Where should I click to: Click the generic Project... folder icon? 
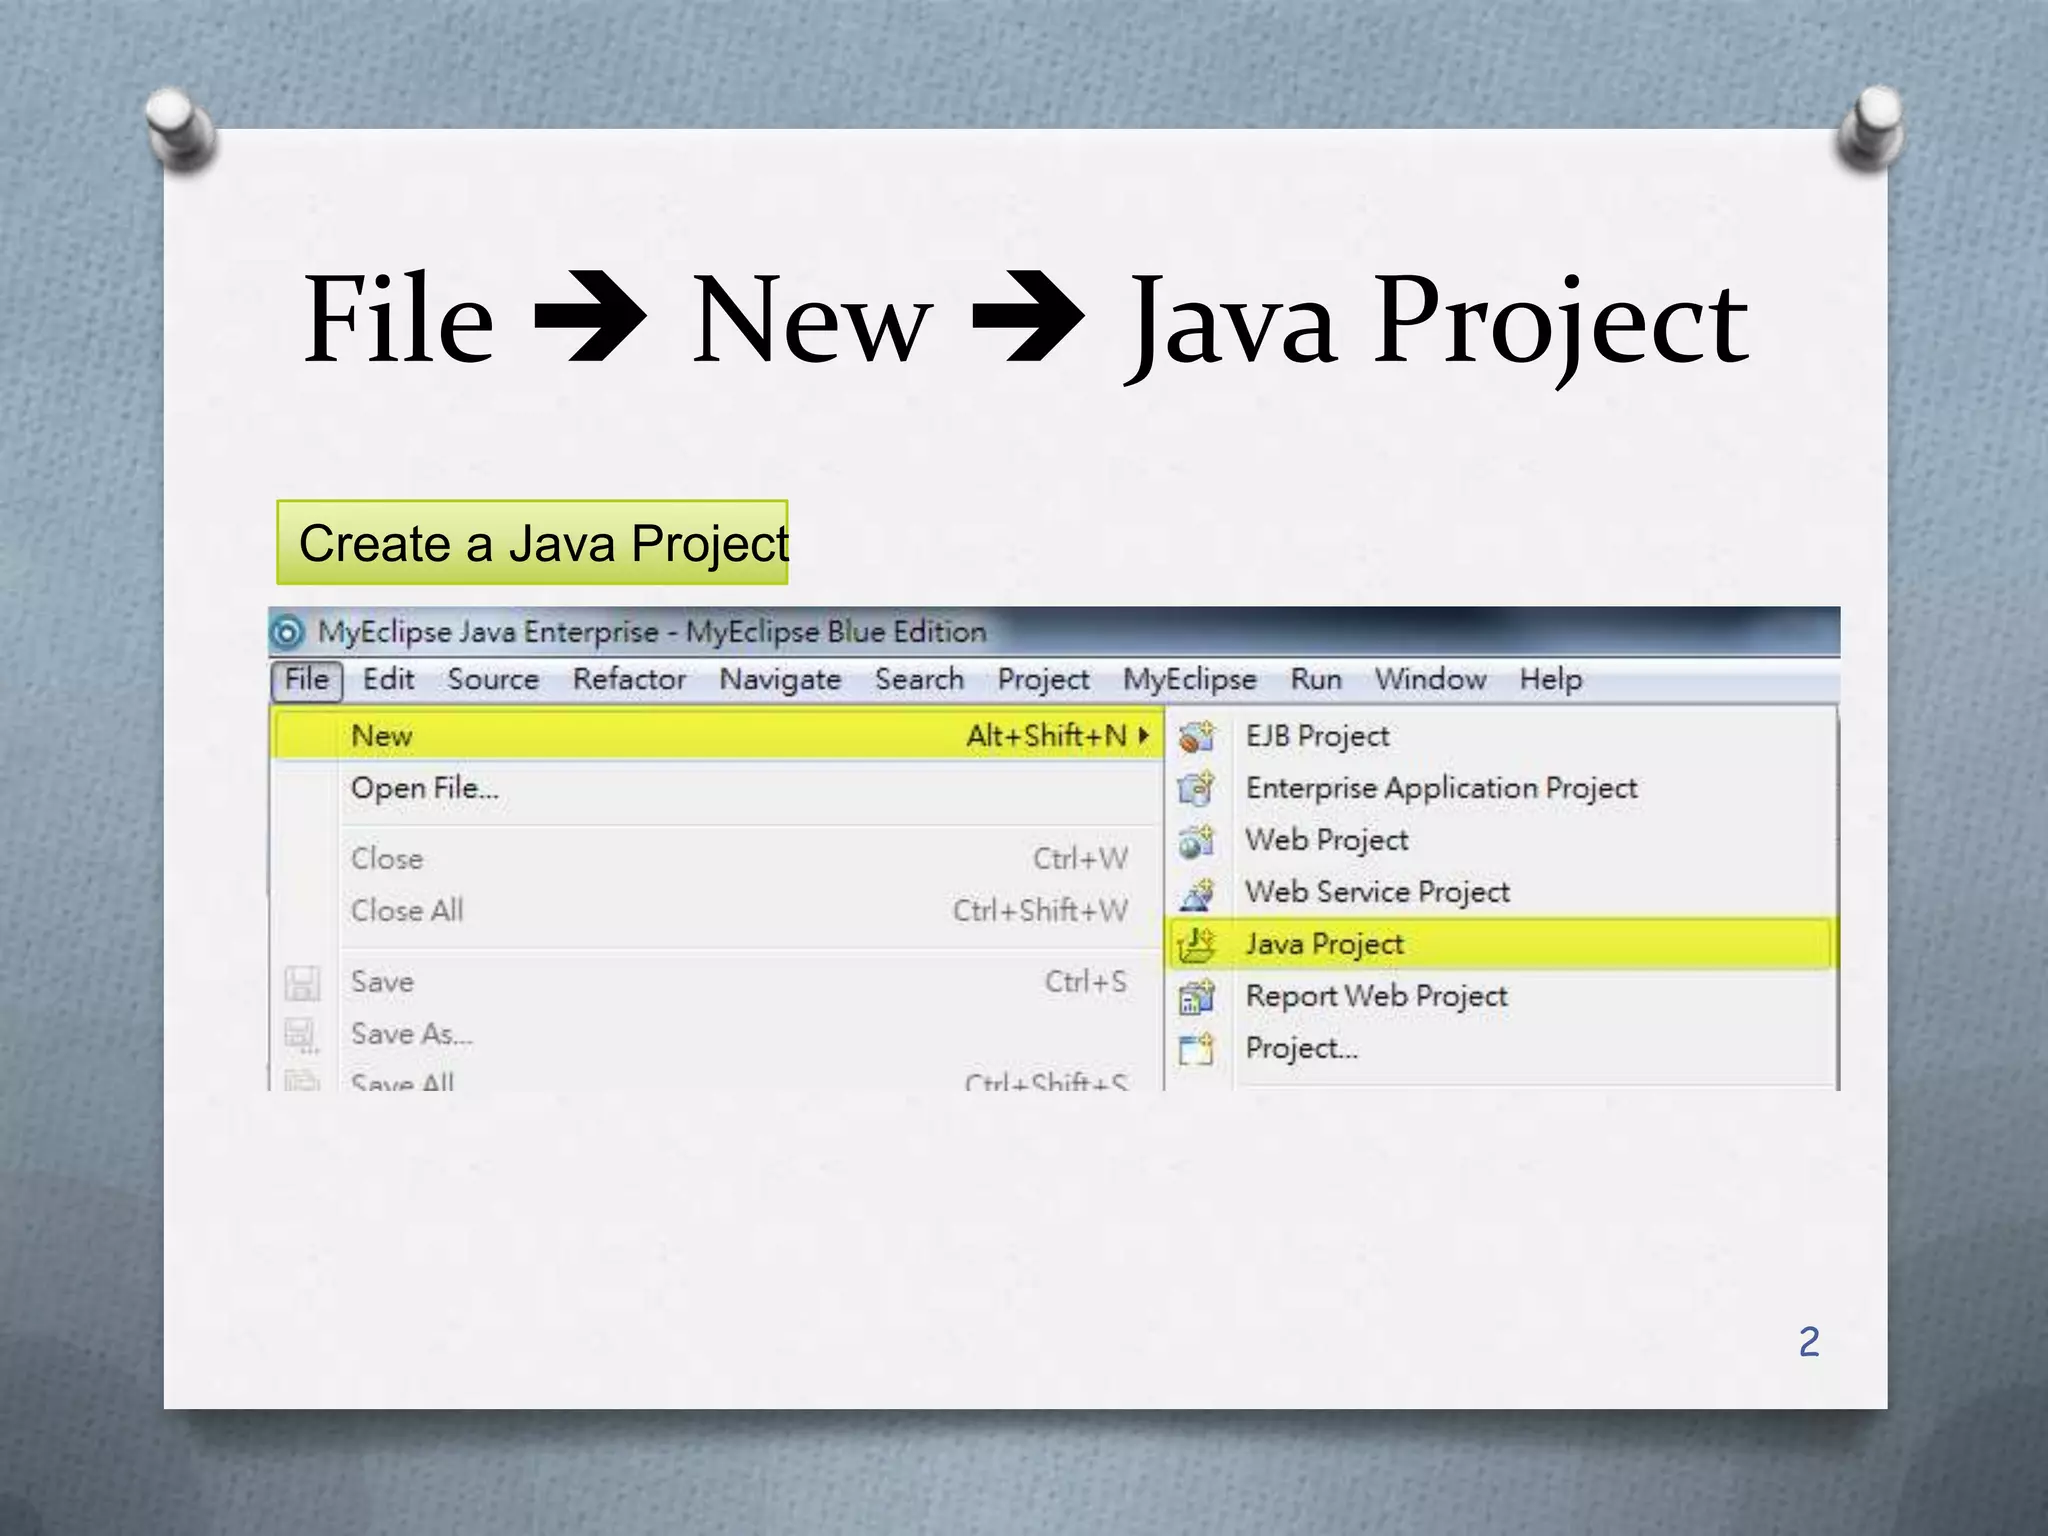(1196, 1049)
